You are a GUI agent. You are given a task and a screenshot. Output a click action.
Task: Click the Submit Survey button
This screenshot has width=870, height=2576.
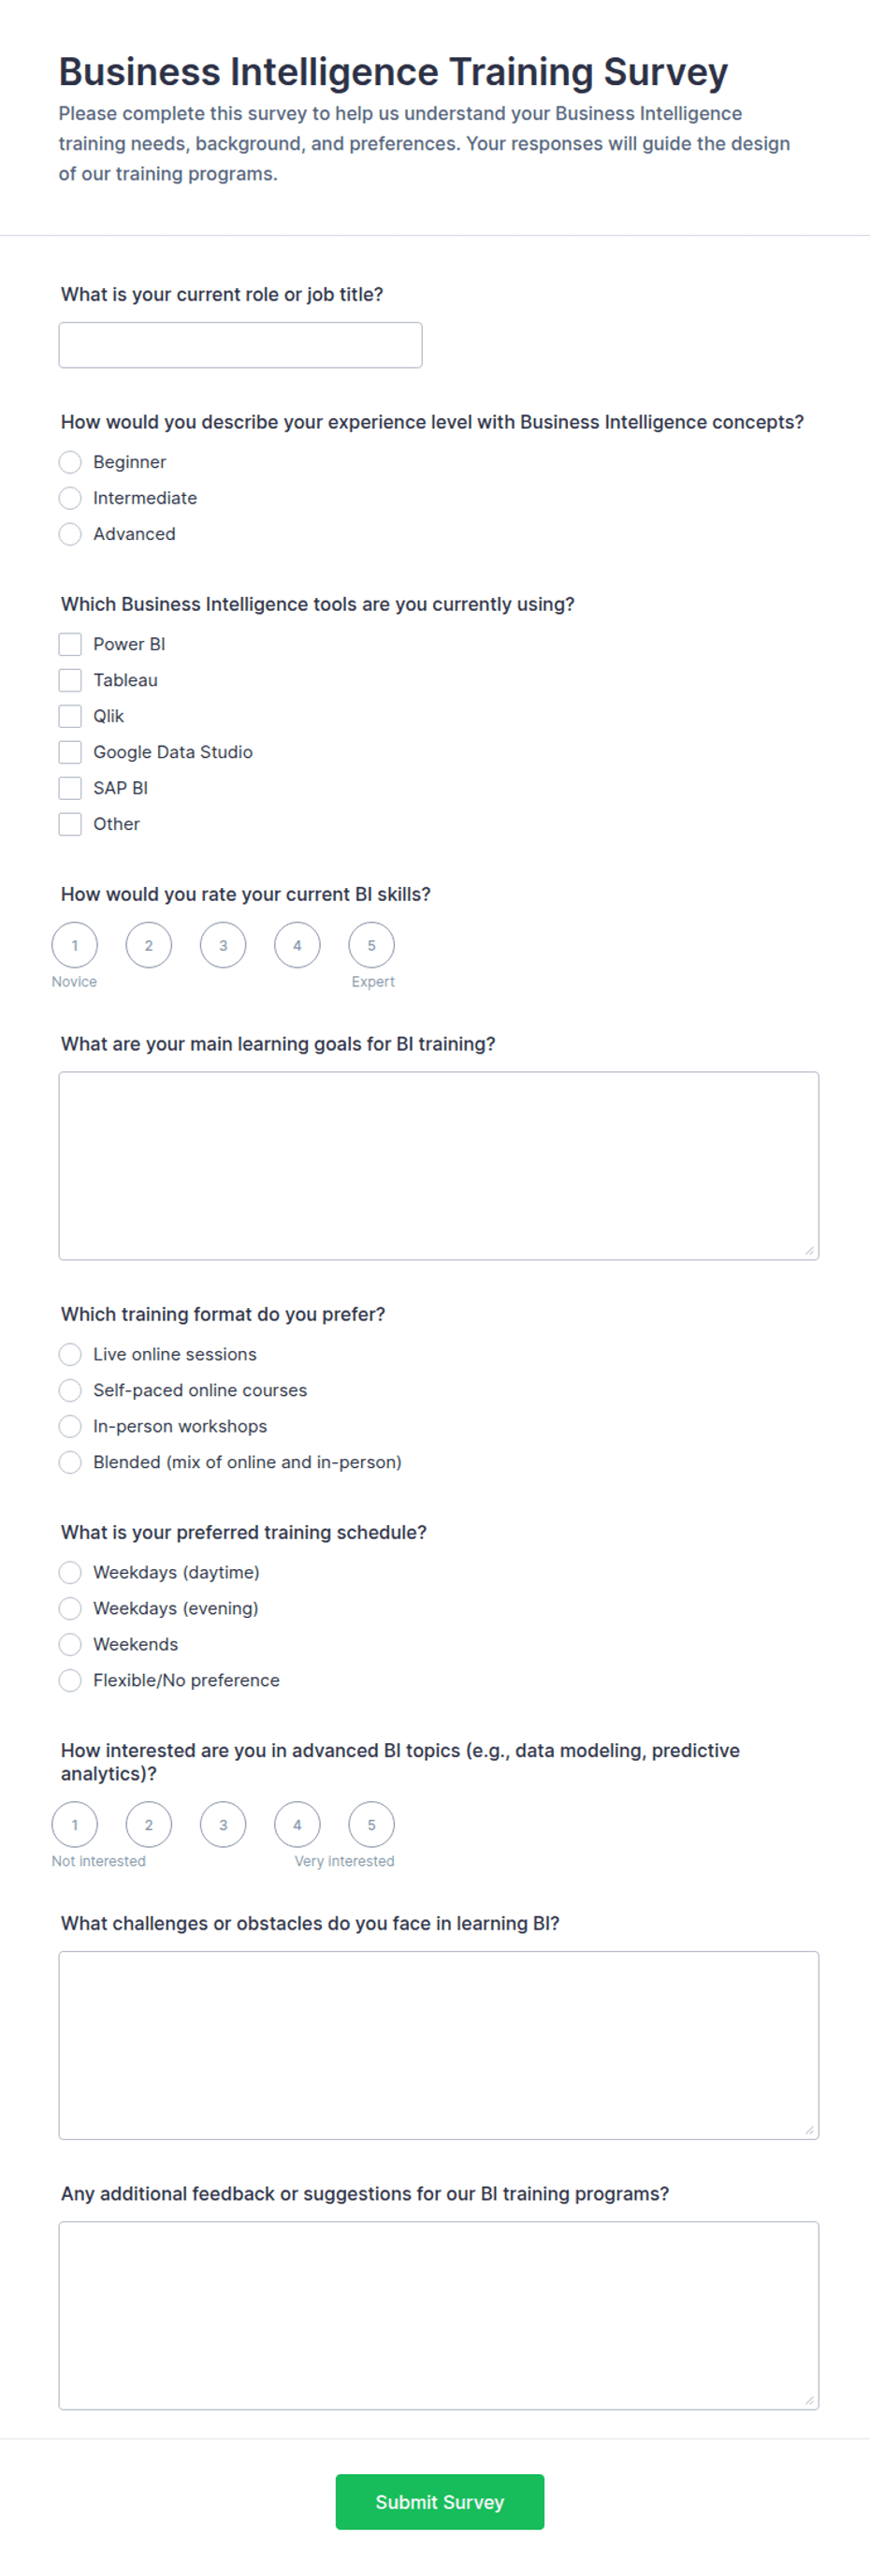pyautogui.click(x=440, y=2502)
